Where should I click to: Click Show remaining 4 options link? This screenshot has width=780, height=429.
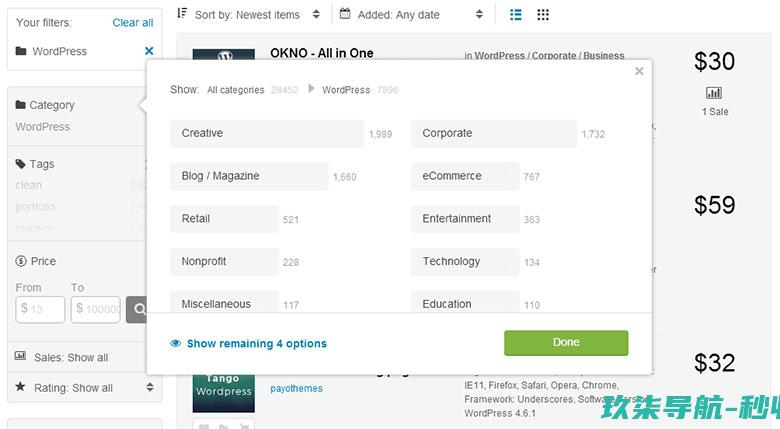(257, 343)
